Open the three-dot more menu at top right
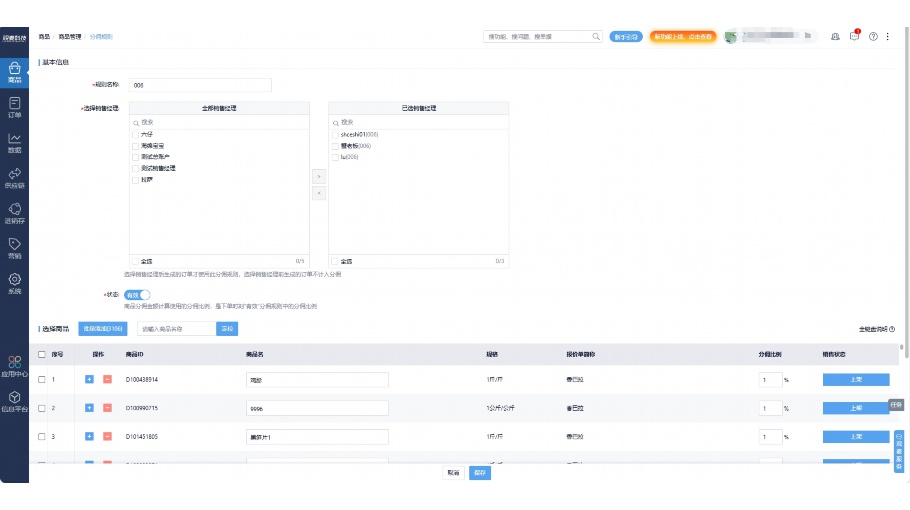This screenshot has height=510, width=910. 887,36
